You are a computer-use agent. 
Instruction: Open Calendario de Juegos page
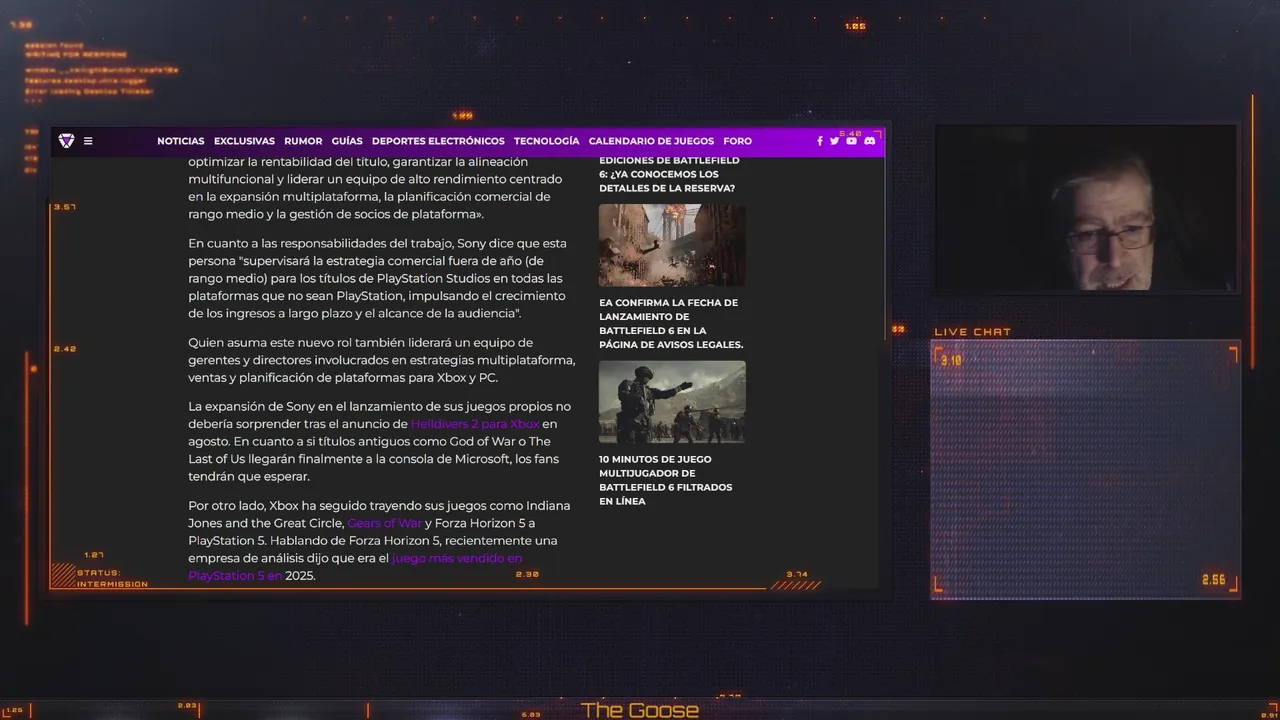coord(651,141)
